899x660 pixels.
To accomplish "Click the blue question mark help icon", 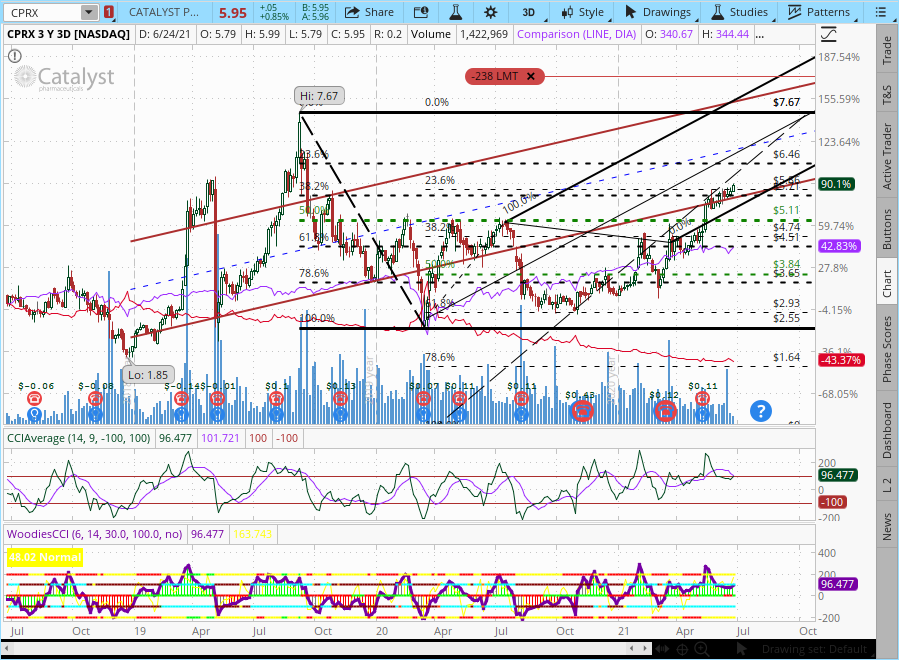I will [x=761, y=411].
